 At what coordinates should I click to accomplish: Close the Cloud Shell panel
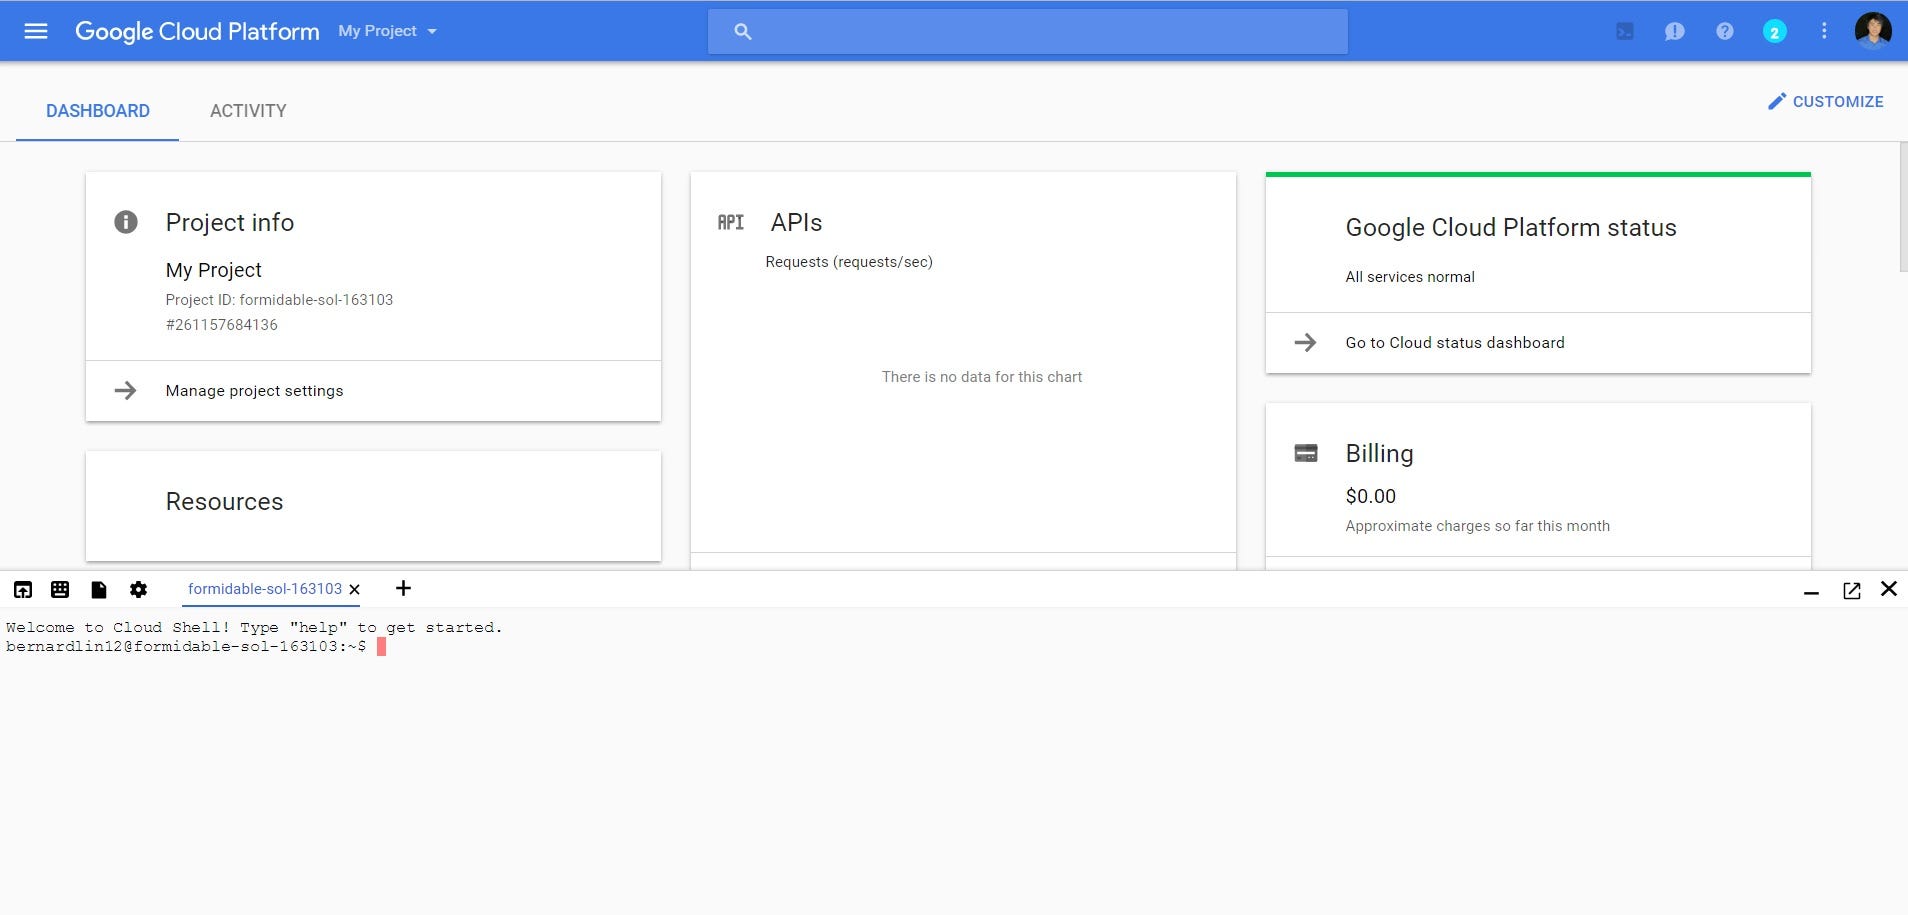tap(1888, 589)
